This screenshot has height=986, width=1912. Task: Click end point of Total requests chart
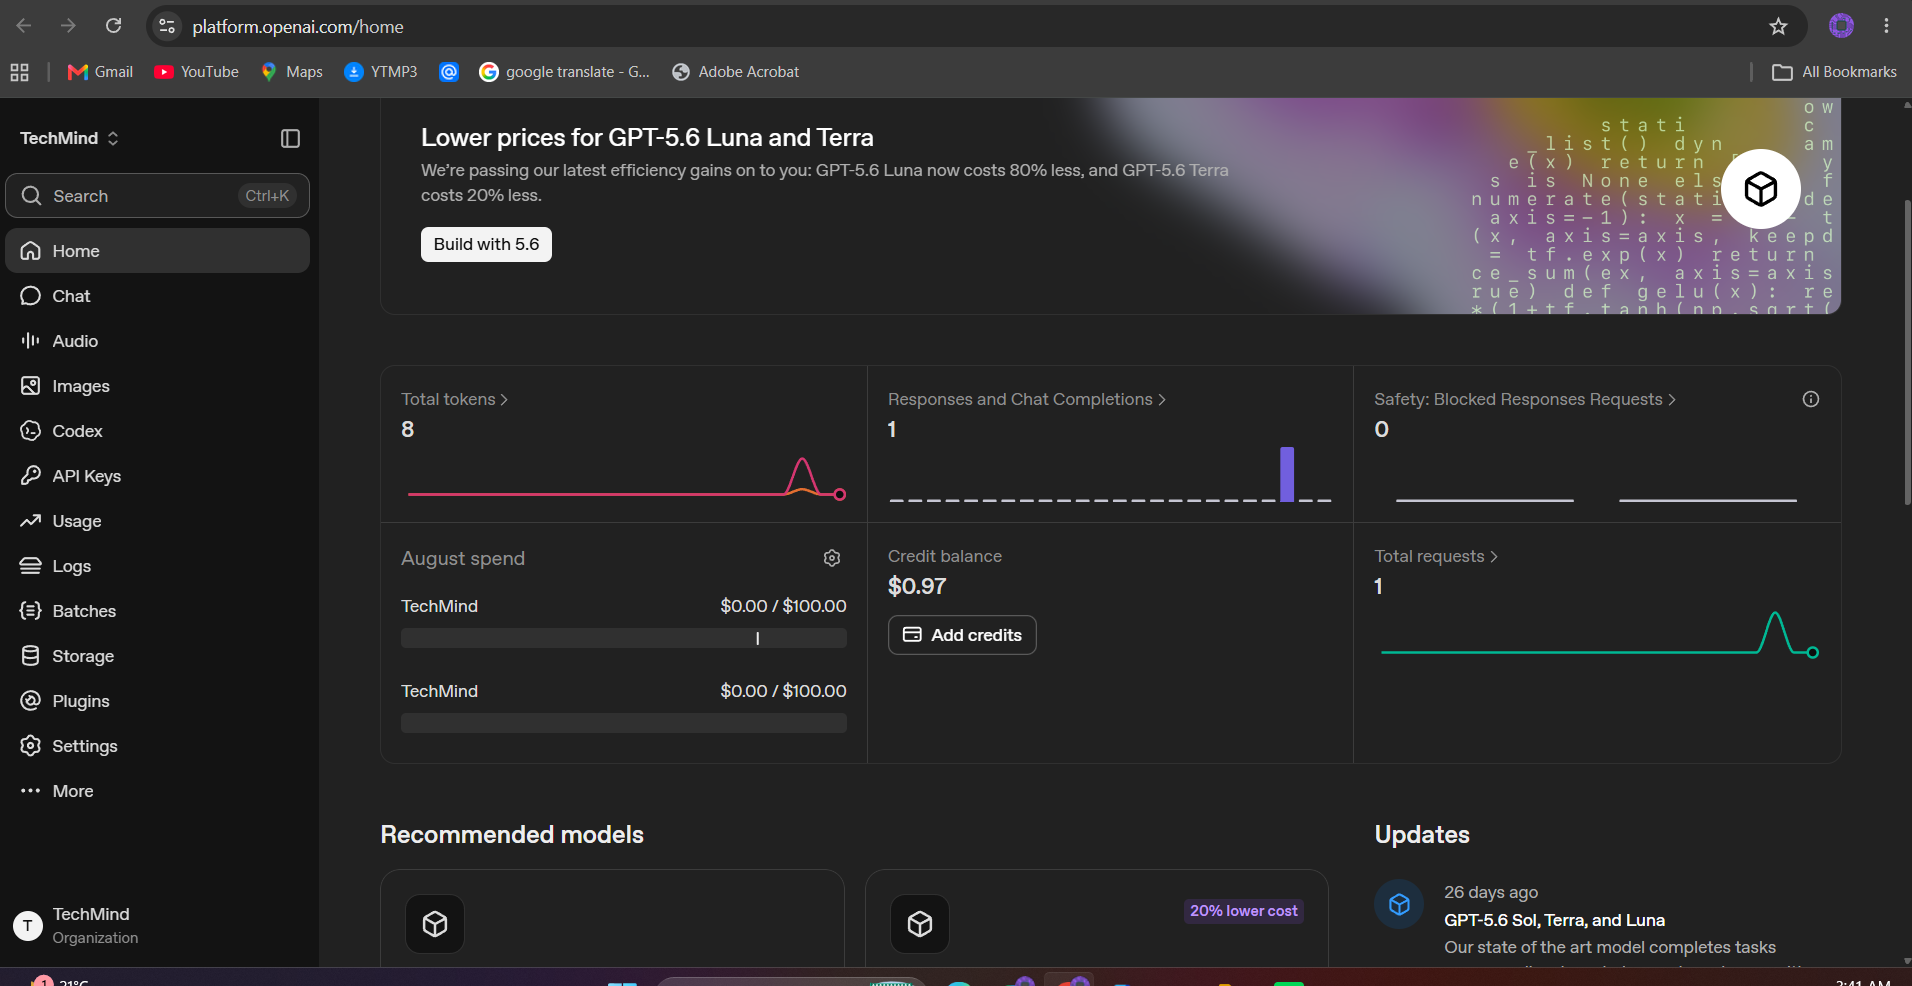coord(1813,652)
